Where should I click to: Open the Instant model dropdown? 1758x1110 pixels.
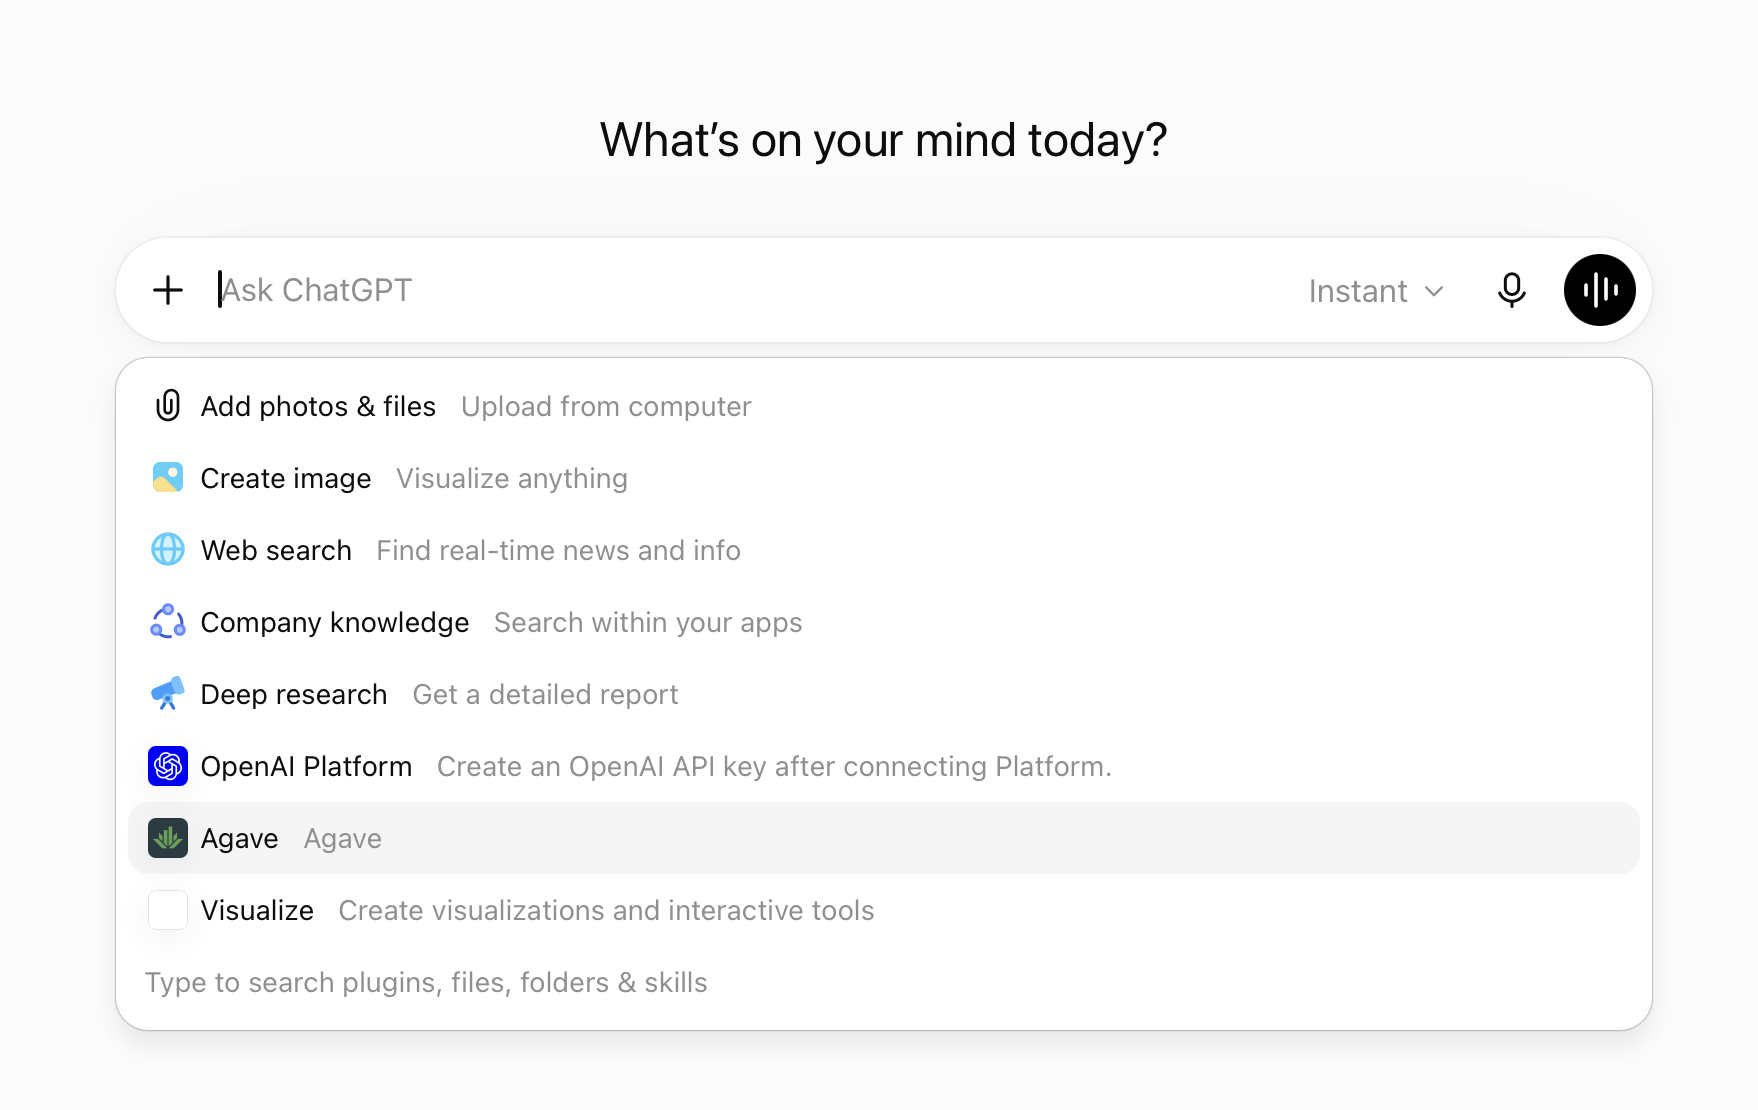(x=1376, y=291)
